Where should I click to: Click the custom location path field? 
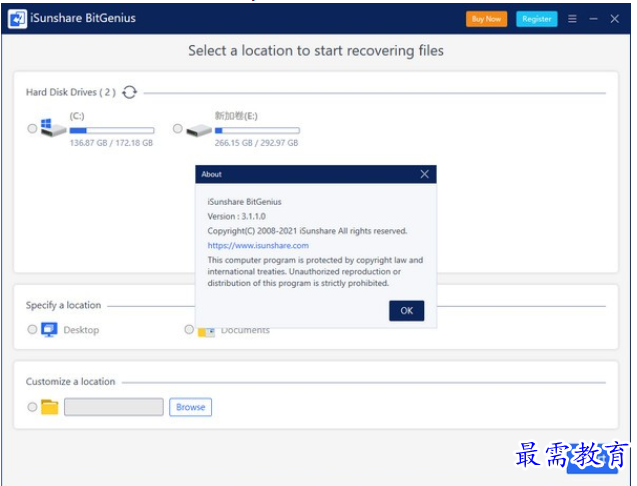(114, 407)
